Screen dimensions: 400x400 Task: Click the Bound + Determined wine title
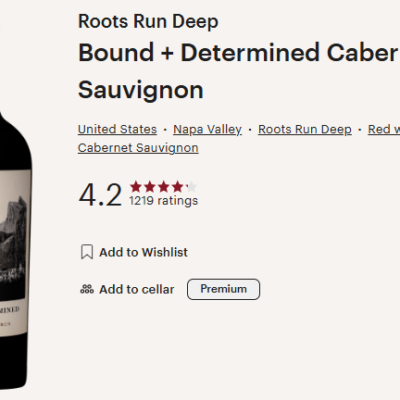[x=239, y=71]
